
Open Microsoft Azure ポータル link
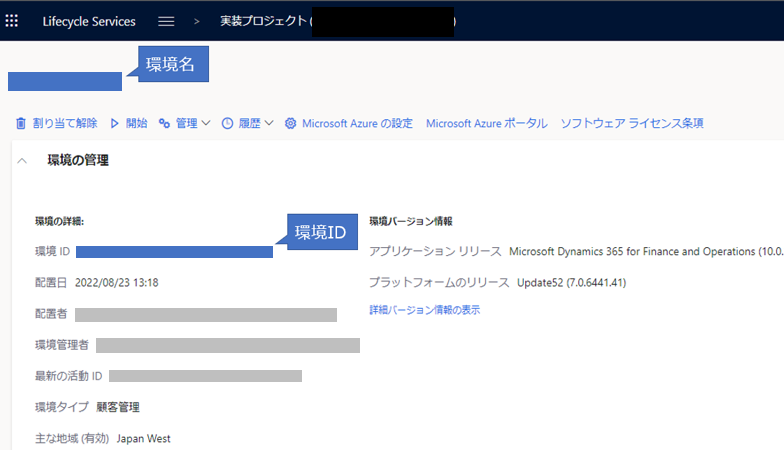click(486, 123)
